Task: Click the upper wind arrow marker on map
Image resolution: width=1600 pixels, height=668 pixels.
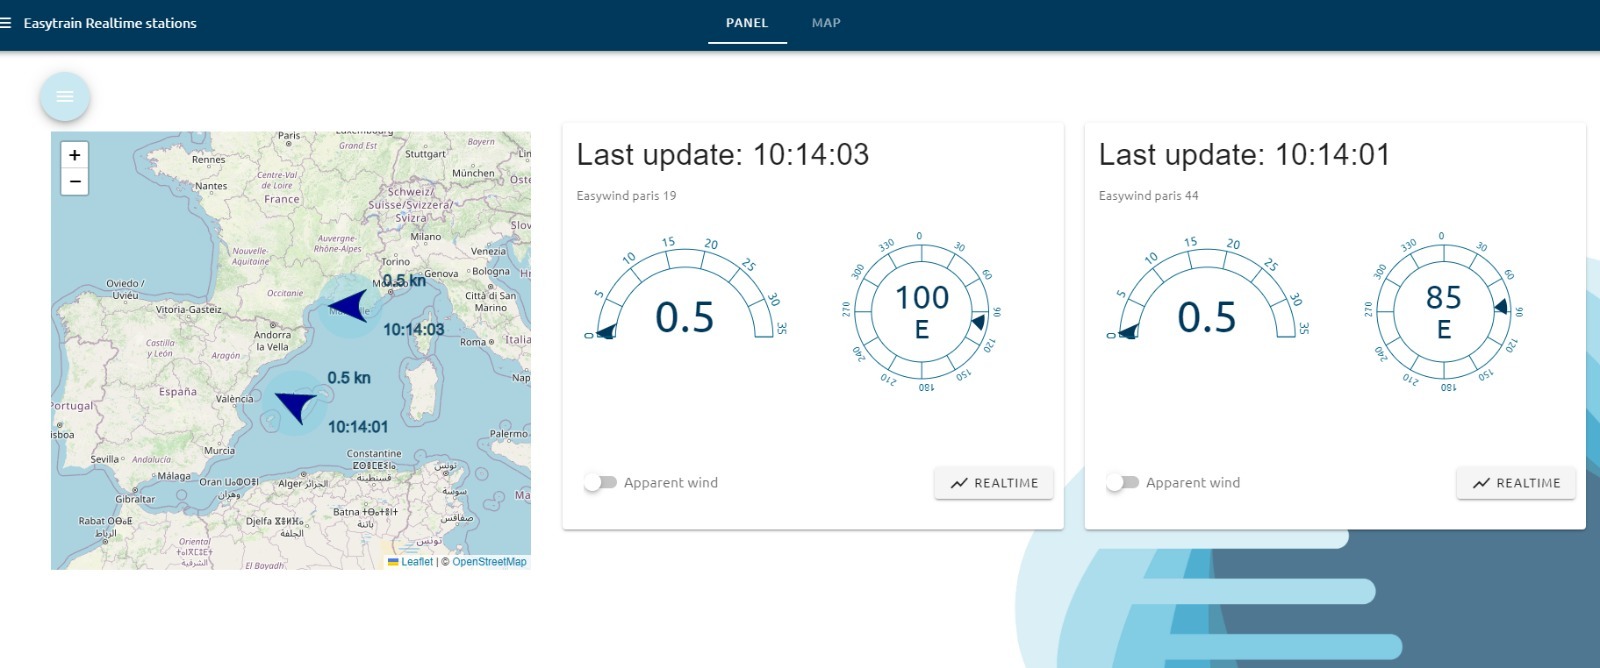Action: (x=350, y=305)
